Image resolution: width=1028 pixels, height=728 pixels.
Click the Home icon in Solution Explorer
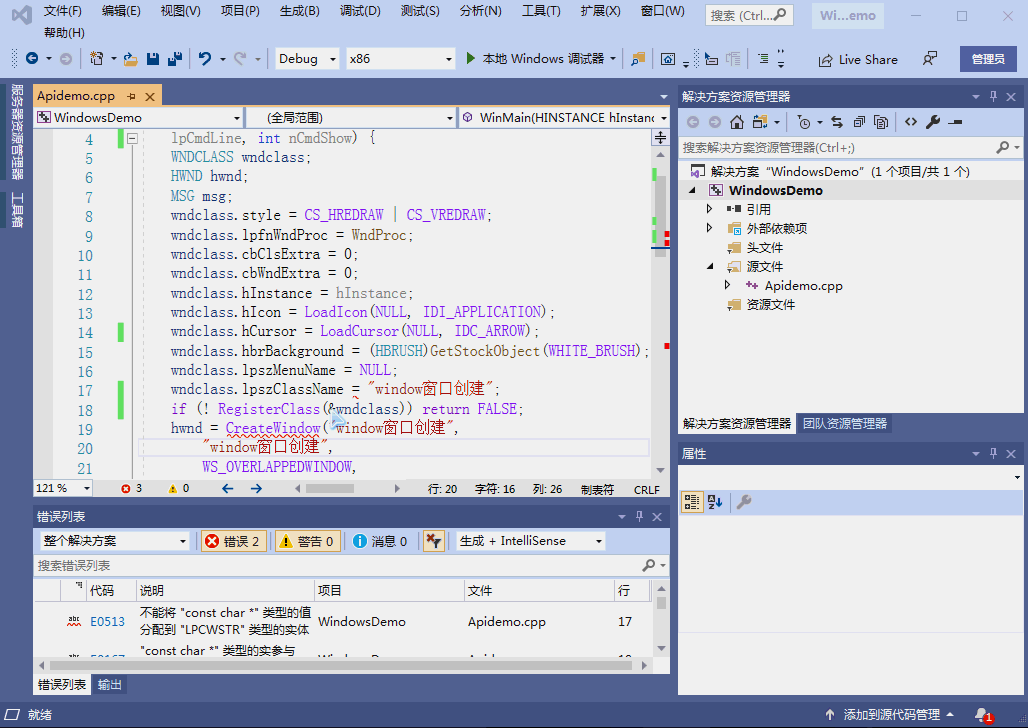[737, 122]
